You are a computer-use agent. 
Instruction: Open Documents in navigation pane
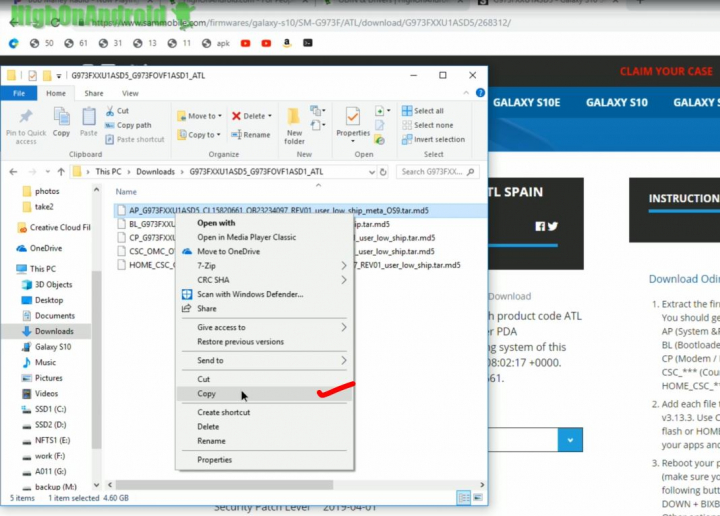tap(49, 315)
